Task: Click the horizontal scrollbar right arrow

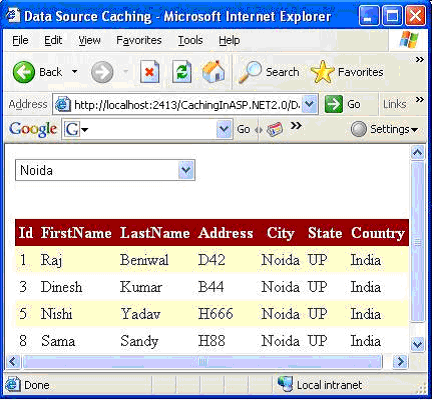Action: point(400,361)
